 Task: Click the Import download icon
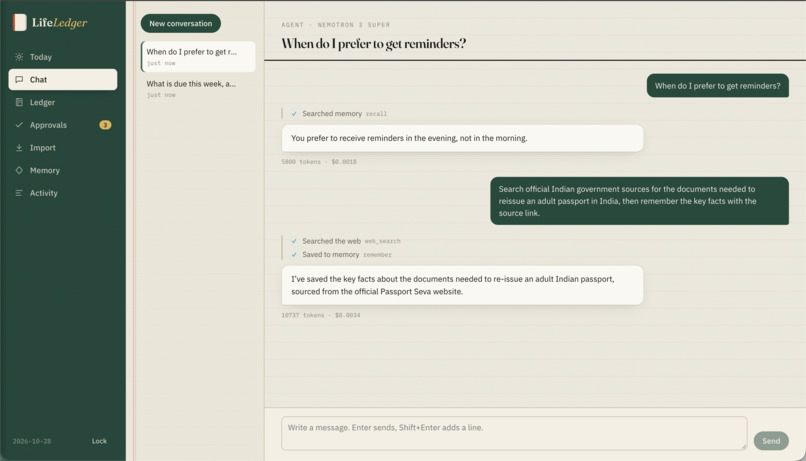[x=19, y=147]
